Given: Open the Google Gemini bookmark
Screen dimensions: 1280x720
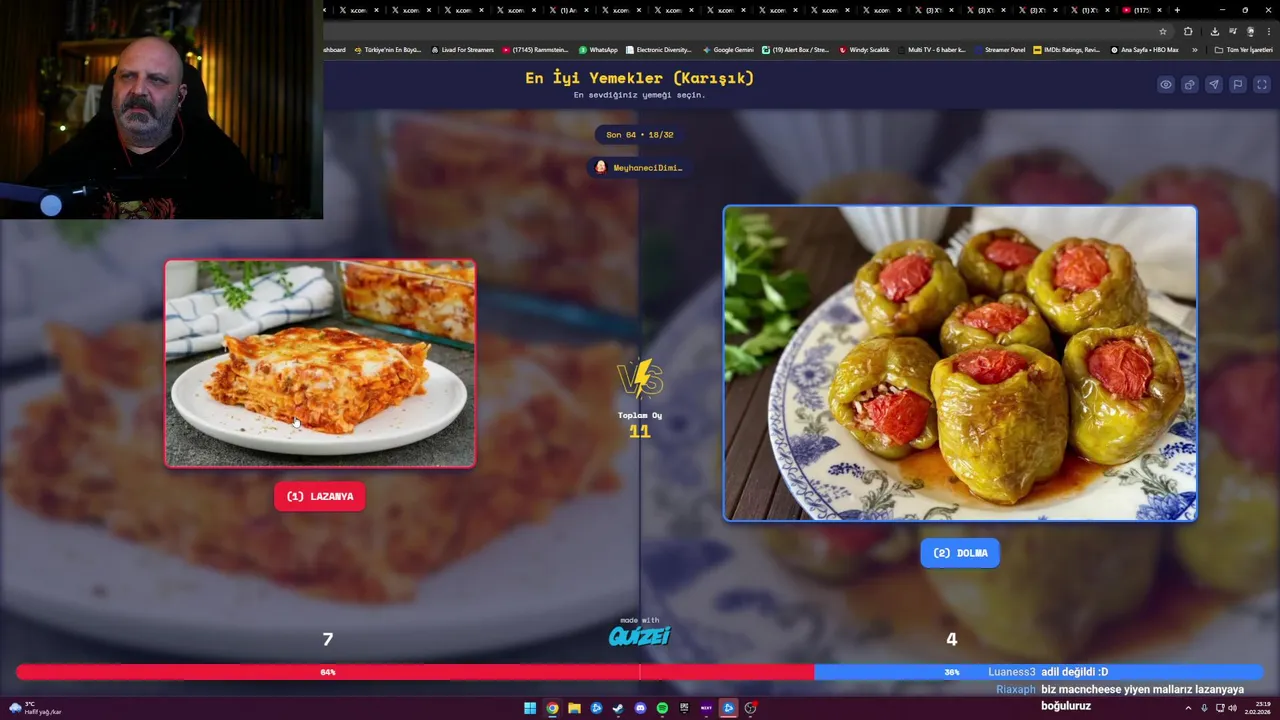Looking at the screenshot, I should (x=728, y=49).
